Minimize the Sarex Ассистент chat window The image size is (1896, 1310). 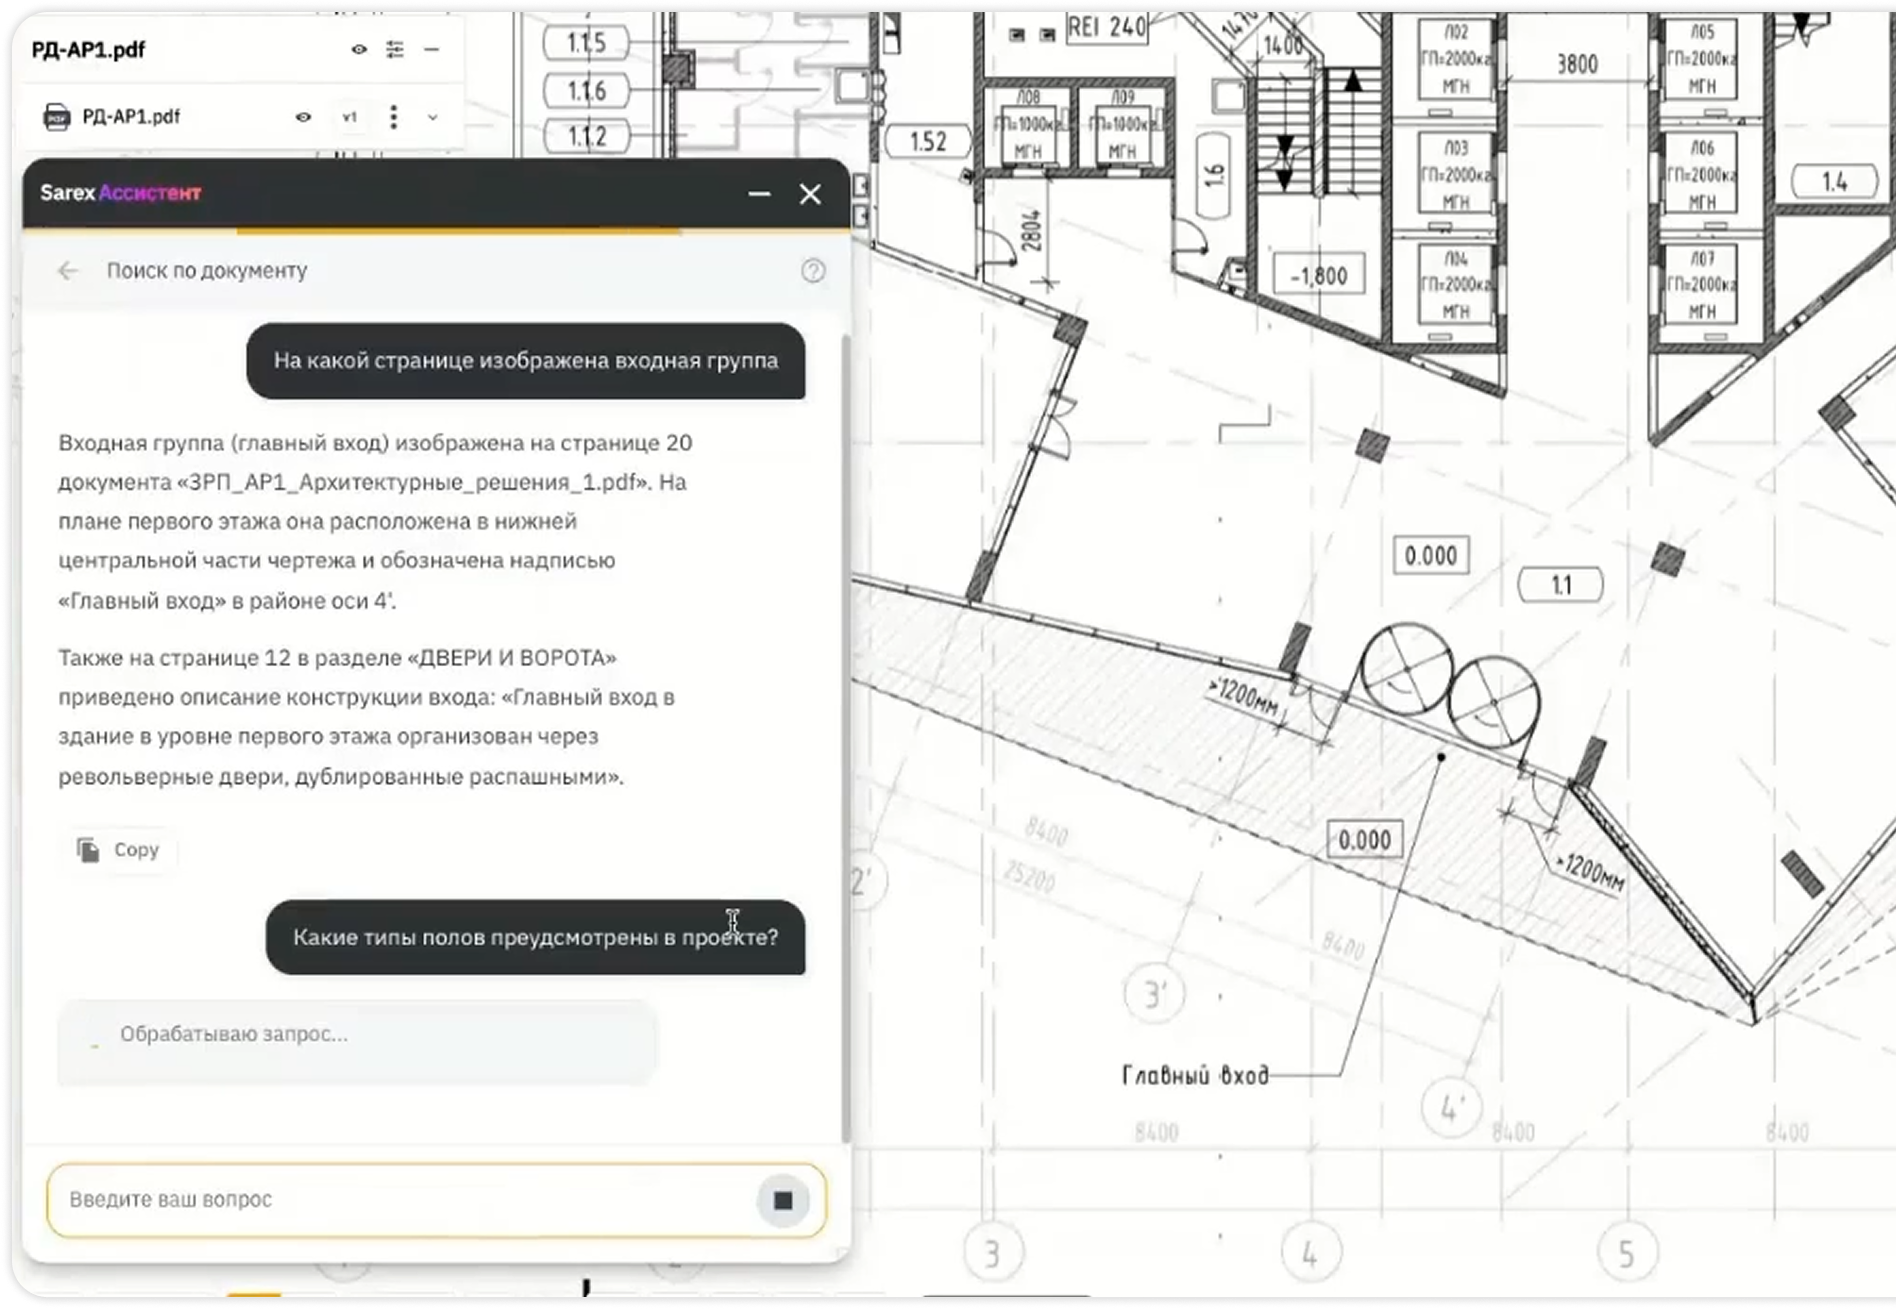pyautogui.click(x=760, y=194)
